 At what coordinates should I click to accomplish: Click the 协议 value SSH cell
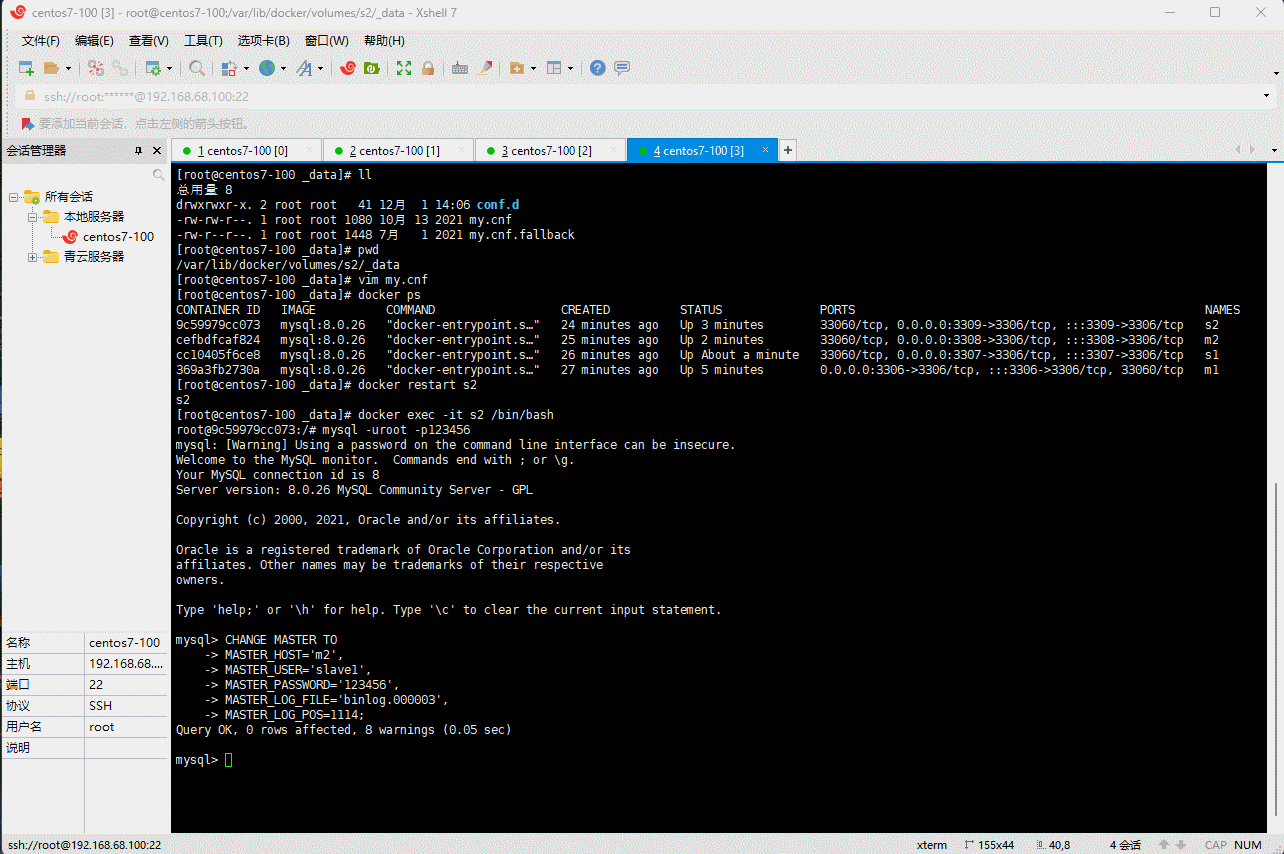point(126,706)
